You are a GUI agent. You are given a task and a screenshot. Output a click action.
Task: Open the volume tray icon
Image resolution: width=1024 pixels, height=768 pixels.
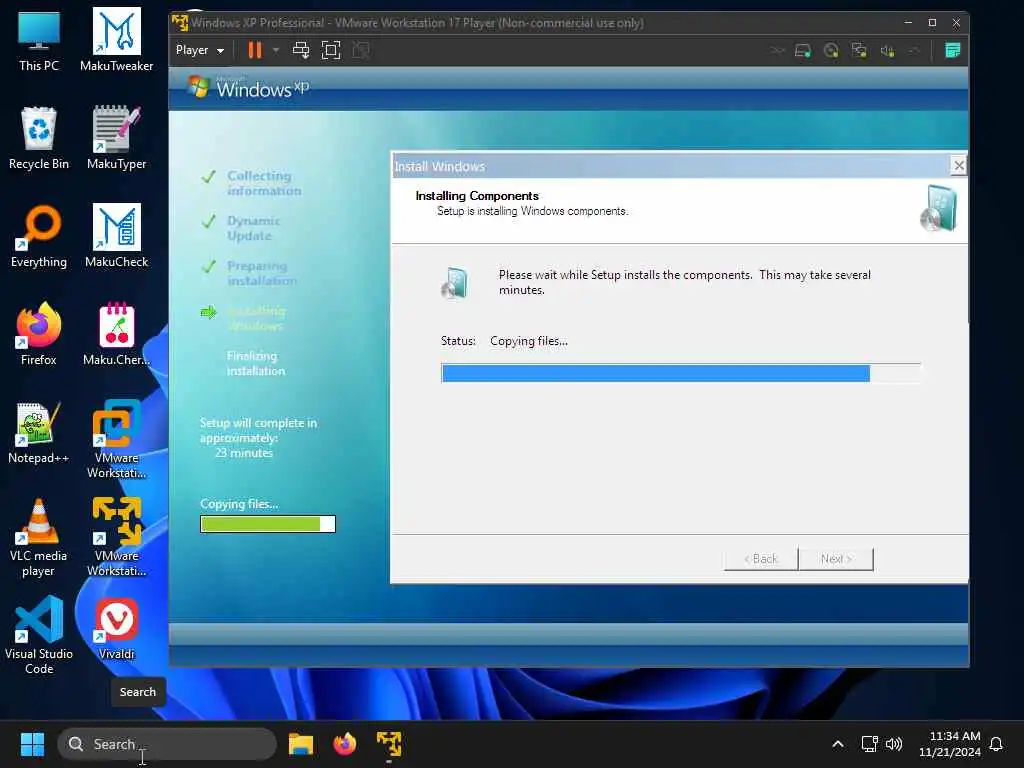(x=893, y=744)
